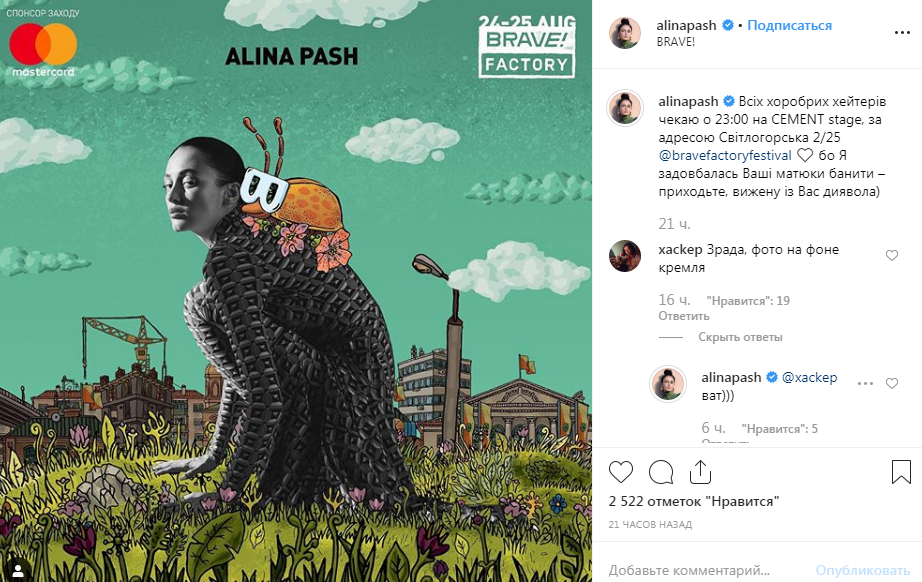Open the @bravefactoryfestival mention
This screenshot has width=922, height=582.
point(725,155)
